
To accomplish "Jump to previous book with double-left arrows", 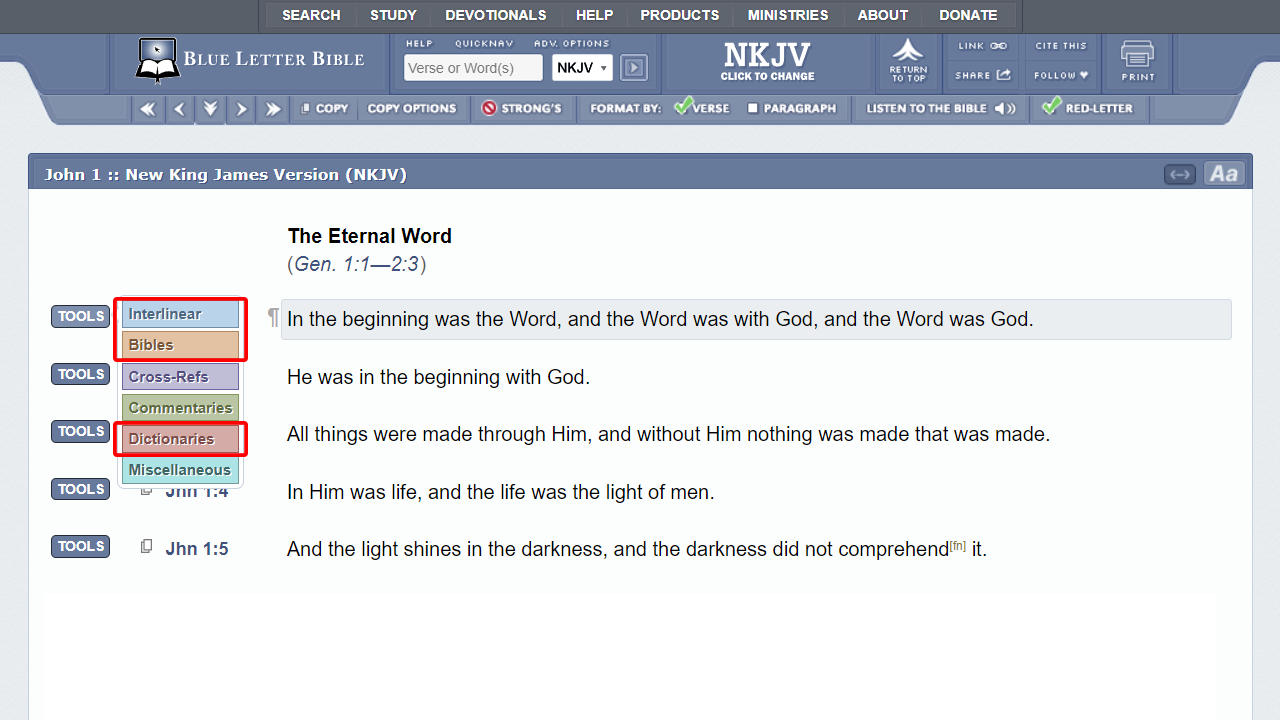I will pos(148,109).
